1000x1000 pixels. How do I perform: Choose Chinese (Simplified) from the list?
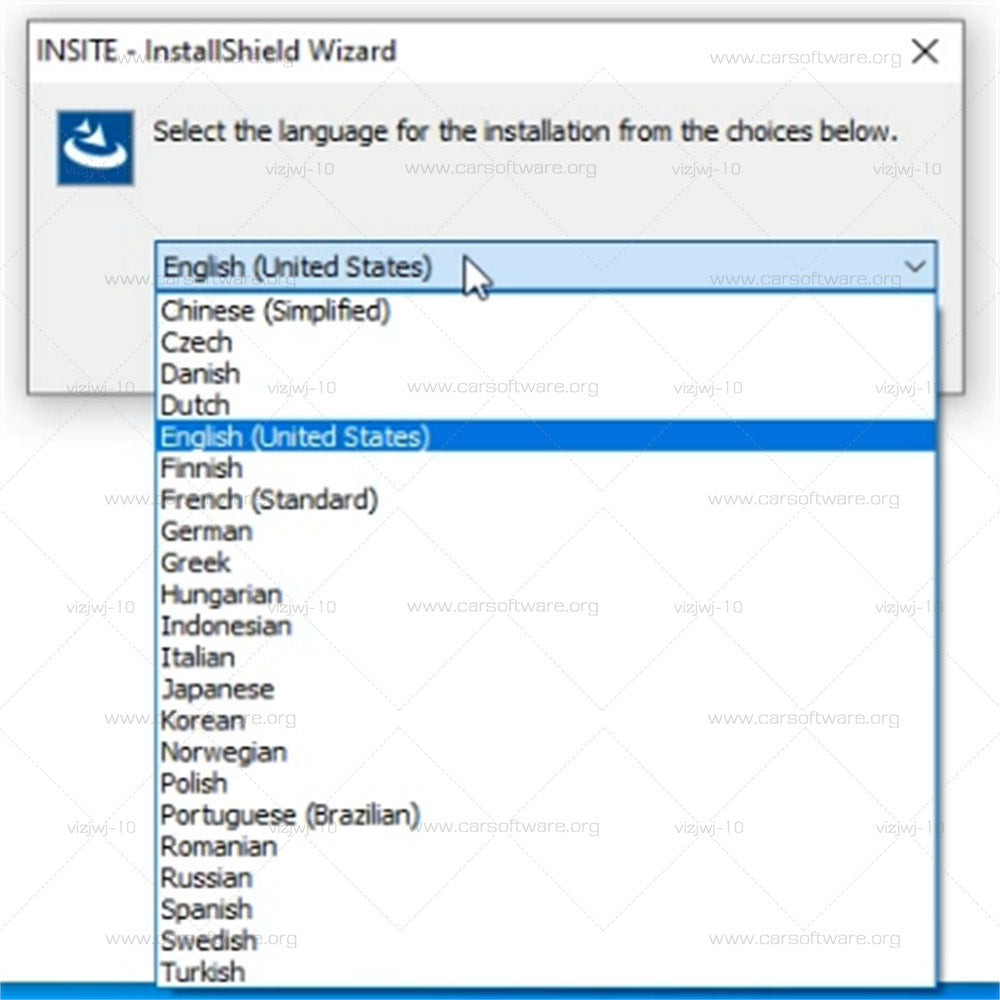pos(546,311)
